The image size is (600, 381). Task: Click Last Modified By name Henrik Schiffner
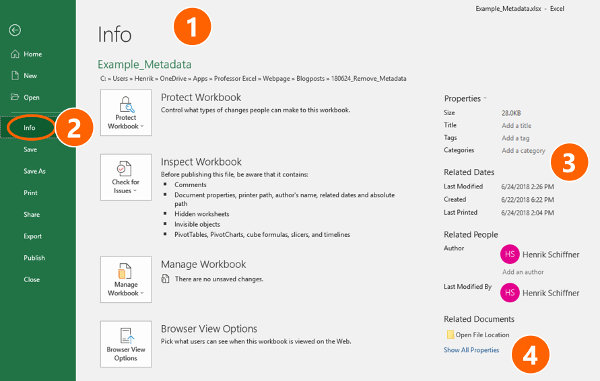click(x=551, y=293)
